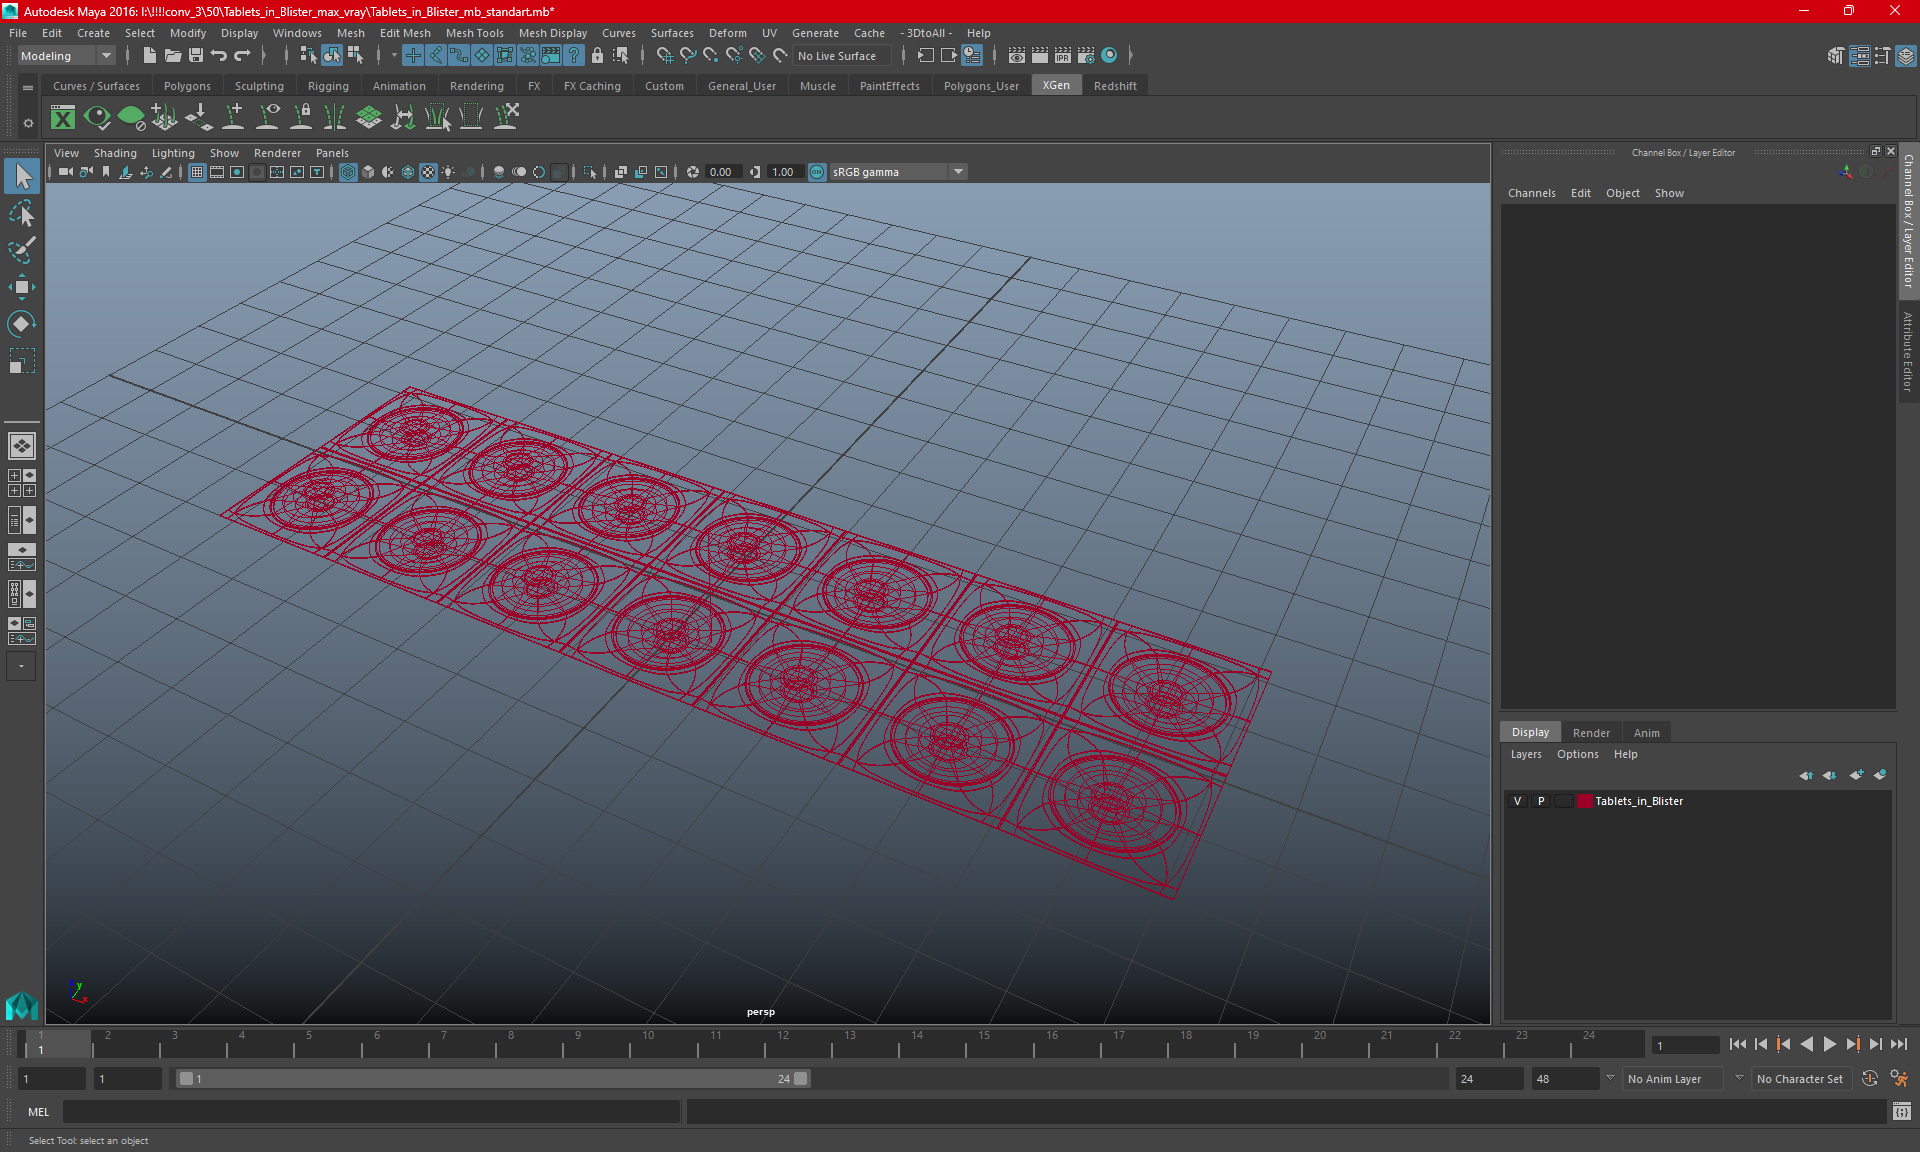Toggle selection lock icon in status line
This screenshot has width=1920, height=1152.
[597, 56]
